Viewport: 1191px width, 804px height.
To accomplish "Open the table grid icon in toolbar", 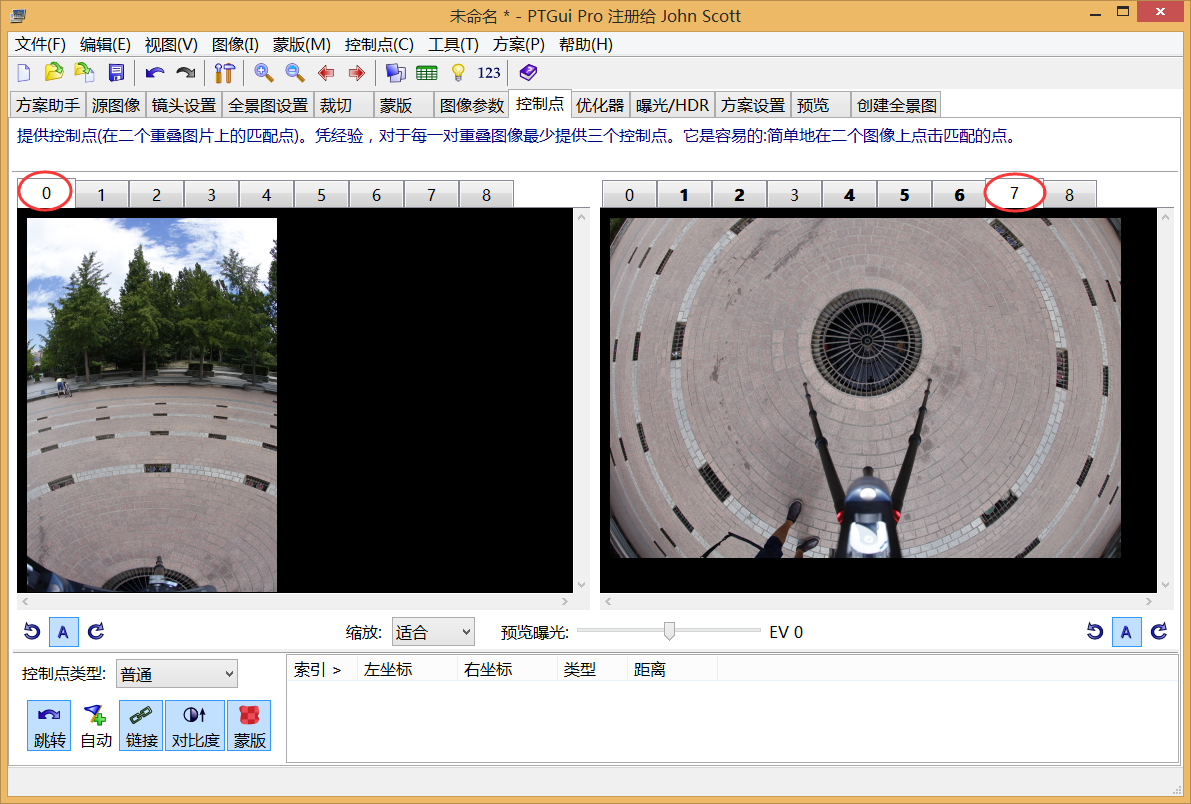I will coord(427,72).
